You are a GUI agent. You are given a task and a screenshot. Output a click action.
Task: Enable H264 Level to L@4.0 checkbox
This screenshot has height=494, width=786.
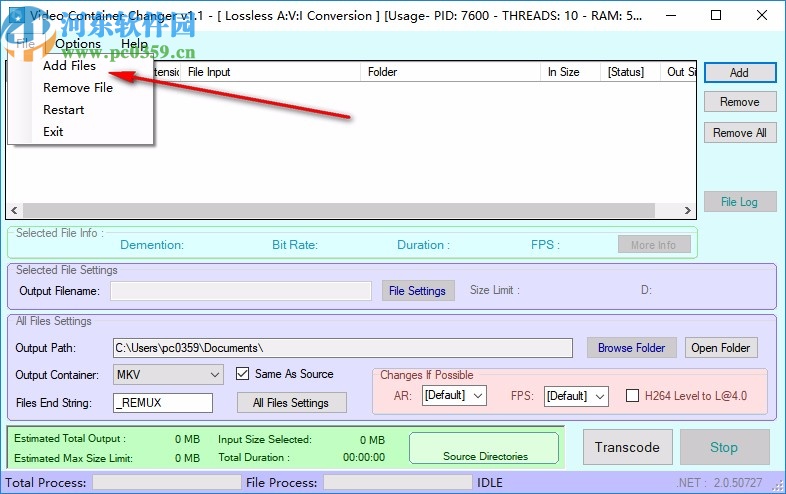click(632, 396)
